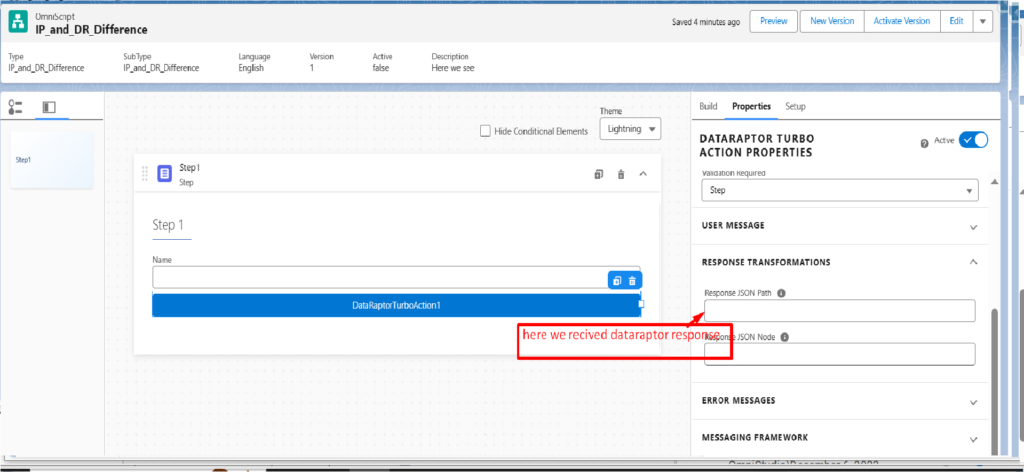Click the 'Saved 4 minutes ago' text
The height and width of the screenshot is (472, 1024).
tap(706, 22)
